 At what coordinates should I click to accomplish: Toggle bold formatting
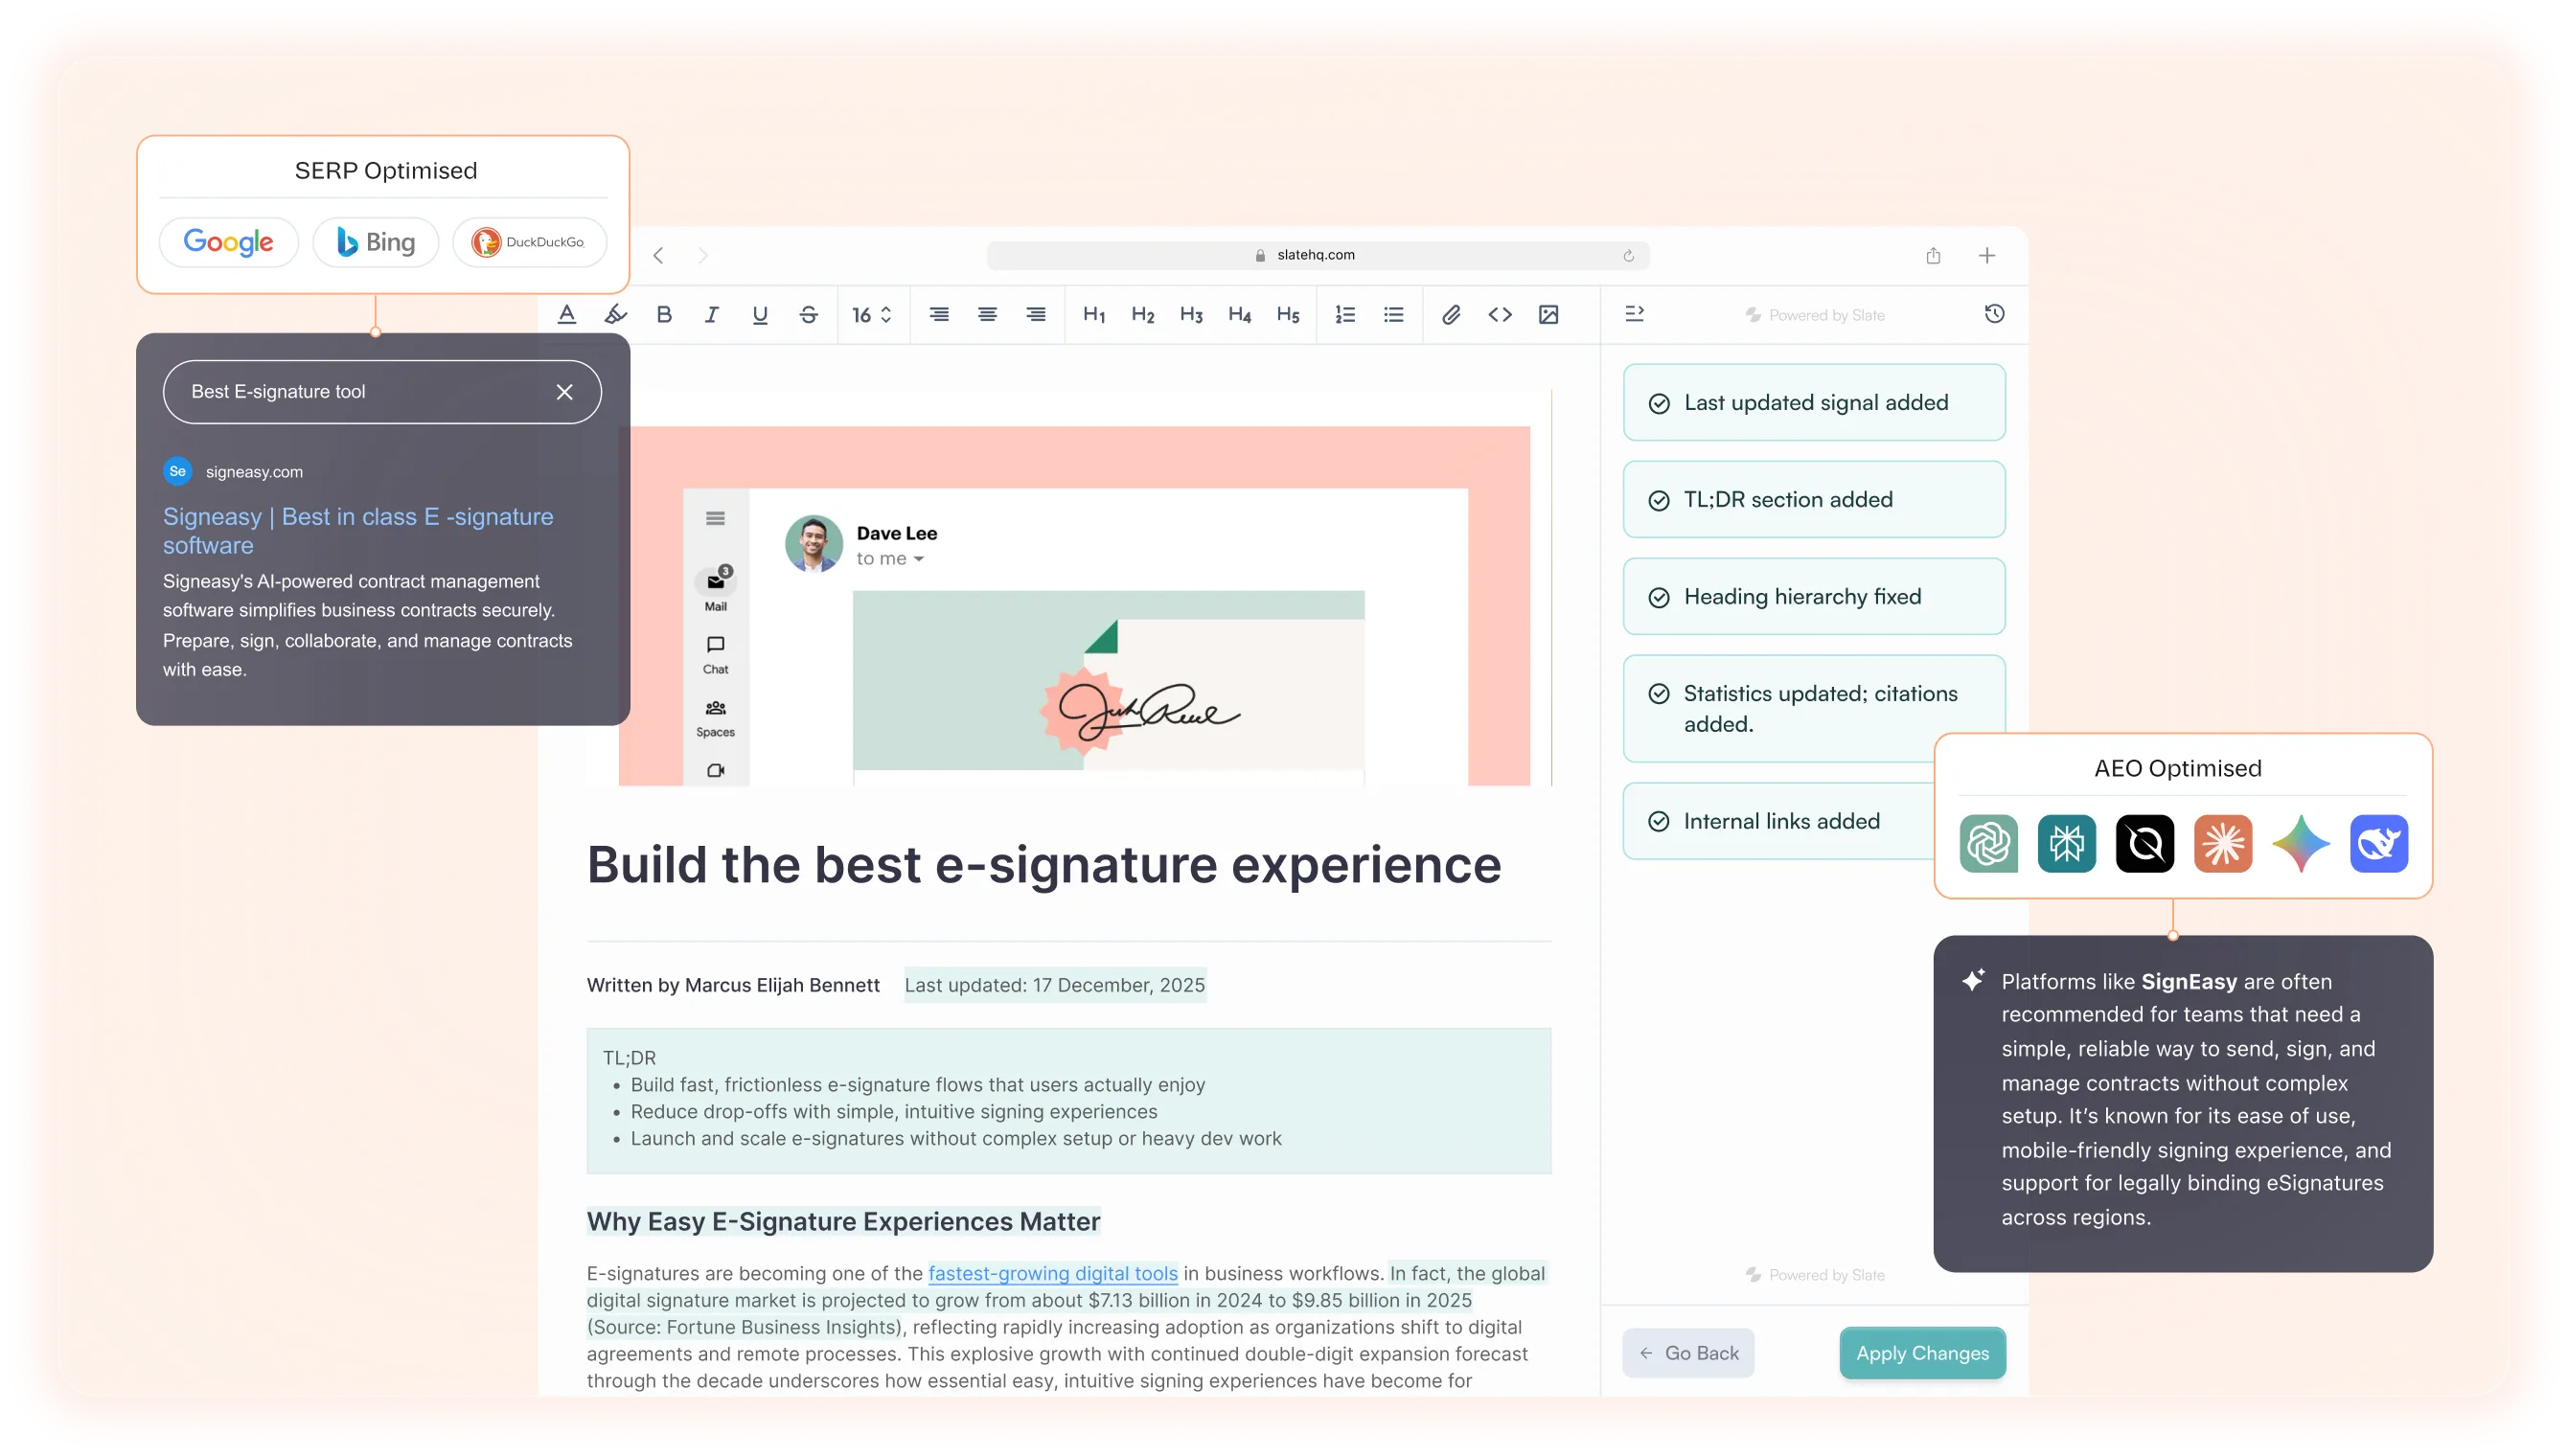(x=663, y=315)
